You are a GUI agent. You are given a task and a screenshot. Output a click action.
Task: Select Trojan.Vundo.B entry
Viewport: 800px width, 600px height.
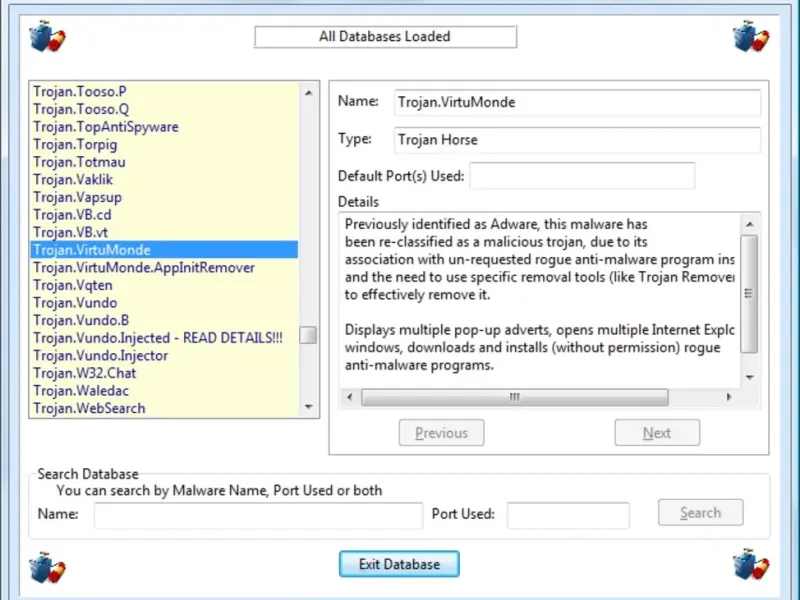[x=164, y=320]
